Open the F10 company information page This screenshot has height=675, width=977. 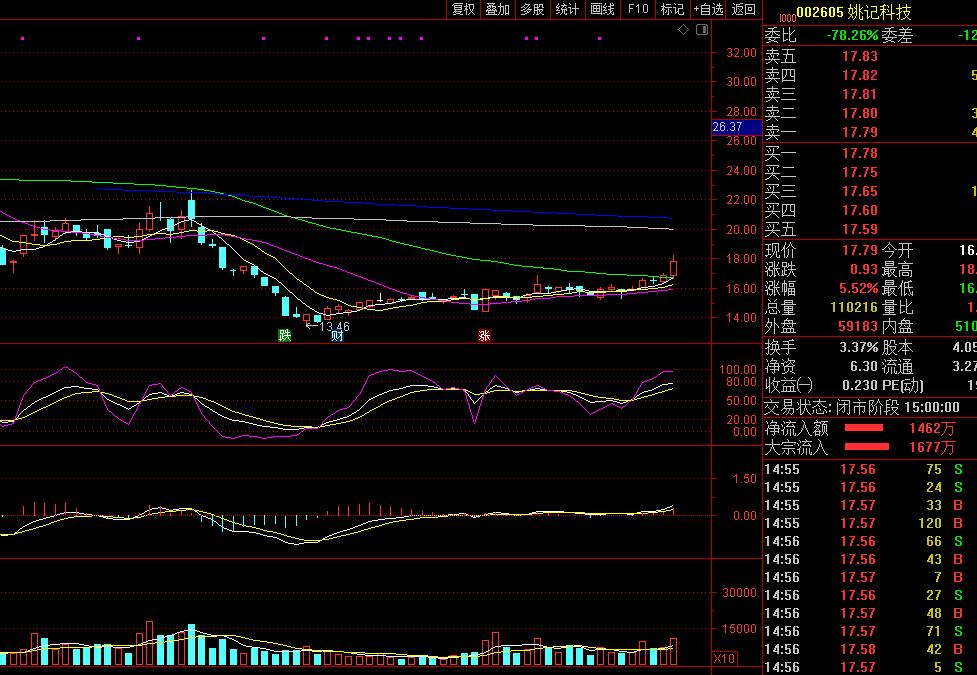(637, 9)
